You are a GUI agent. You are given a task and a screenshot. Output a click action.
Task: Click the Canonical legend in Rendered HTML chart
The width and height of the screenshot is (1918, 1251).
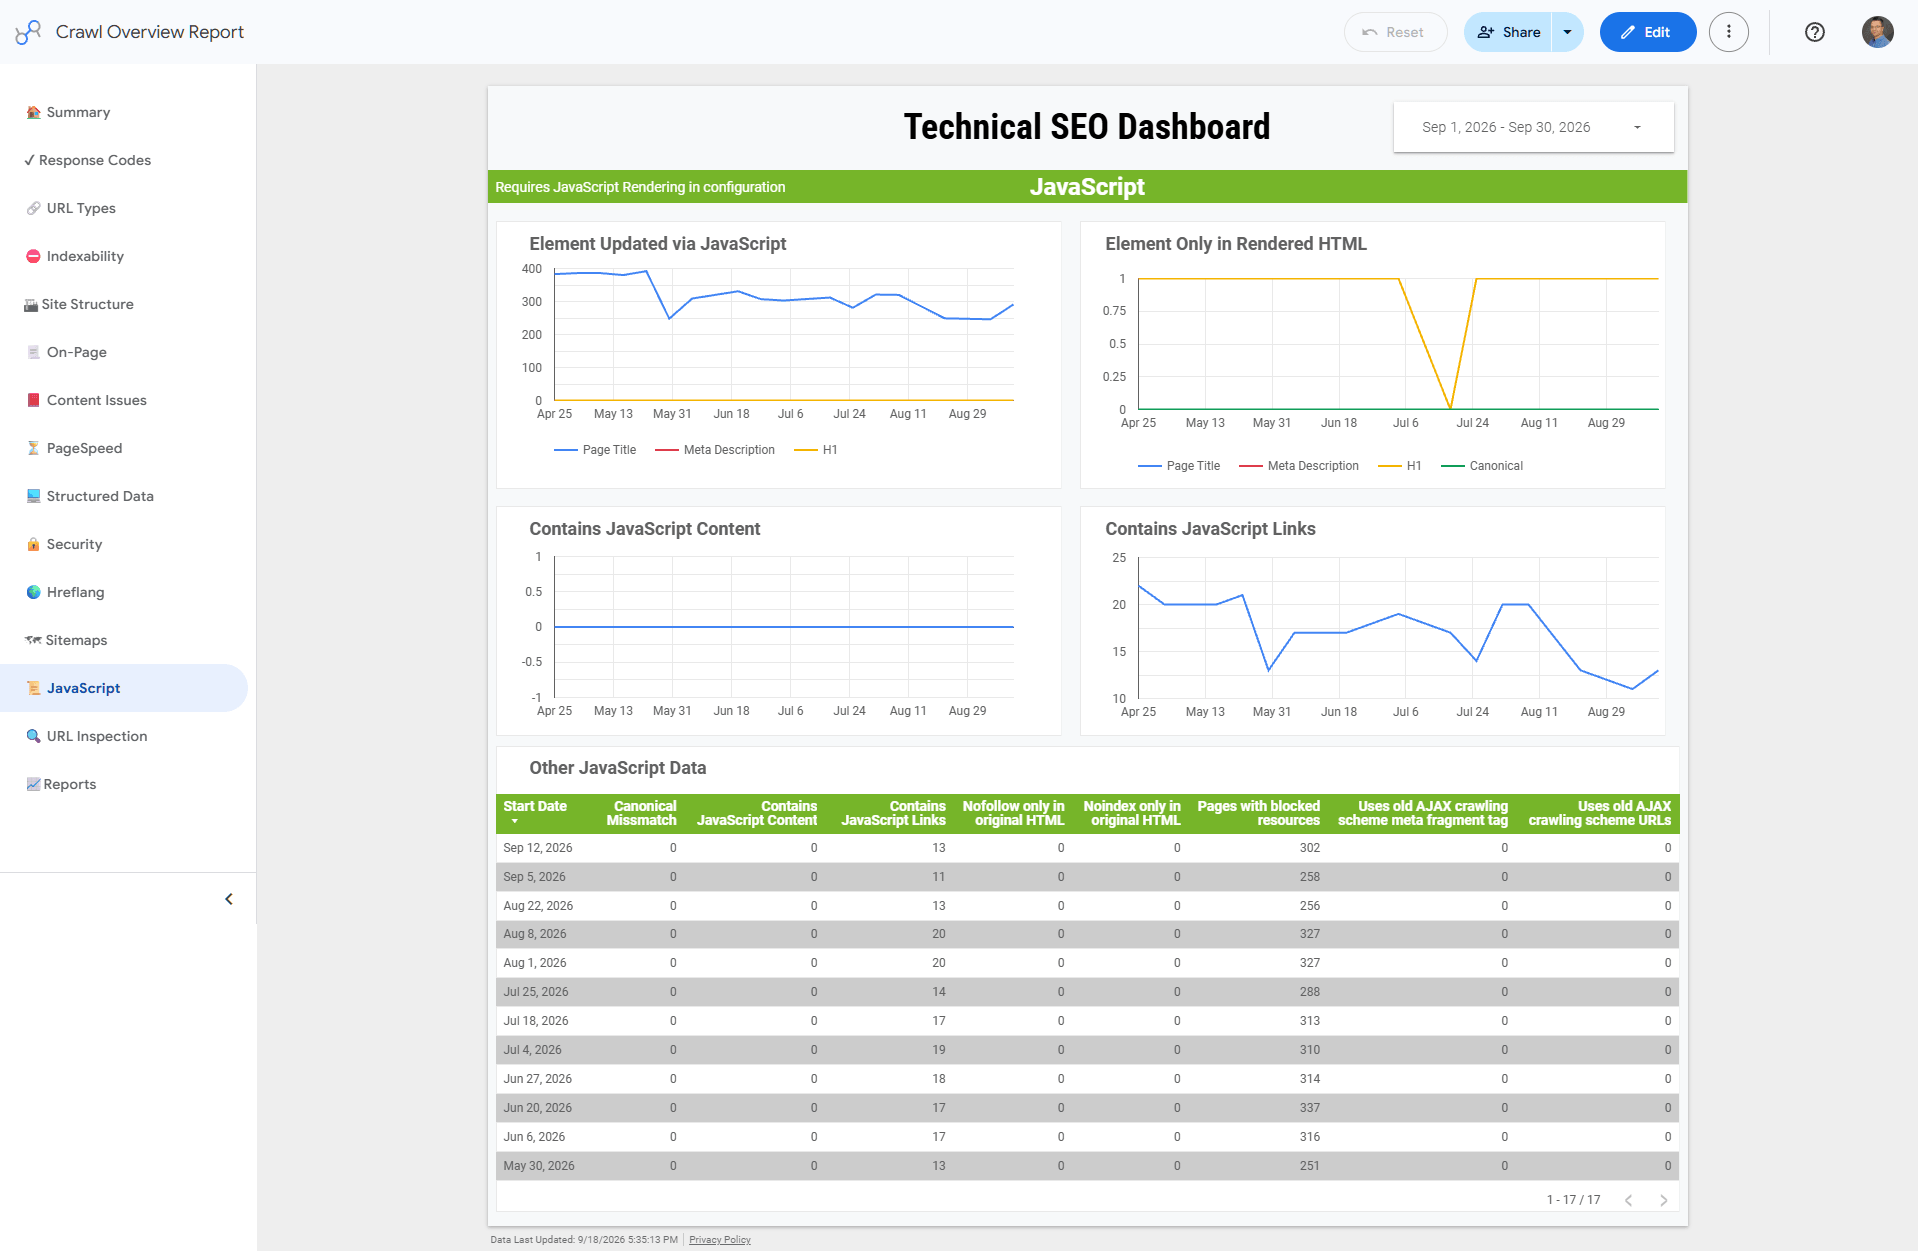[x=1482, y=466]
